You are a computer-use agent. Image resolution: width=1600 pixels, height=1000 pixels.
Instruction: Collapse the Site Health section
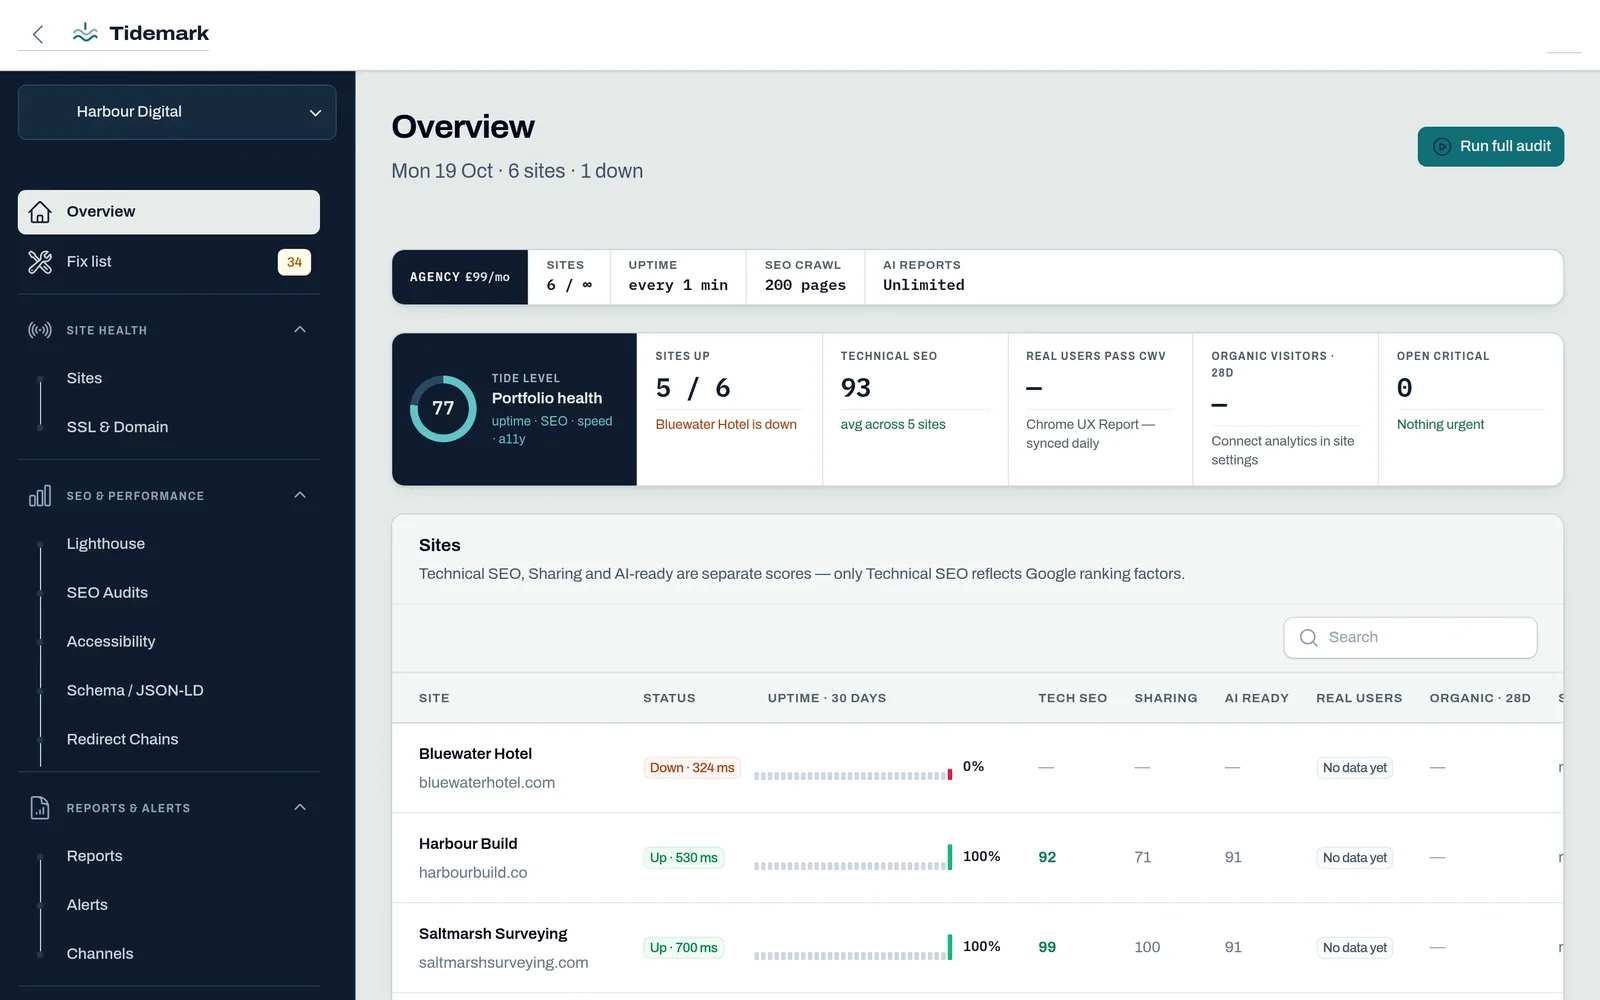(300, 330)
